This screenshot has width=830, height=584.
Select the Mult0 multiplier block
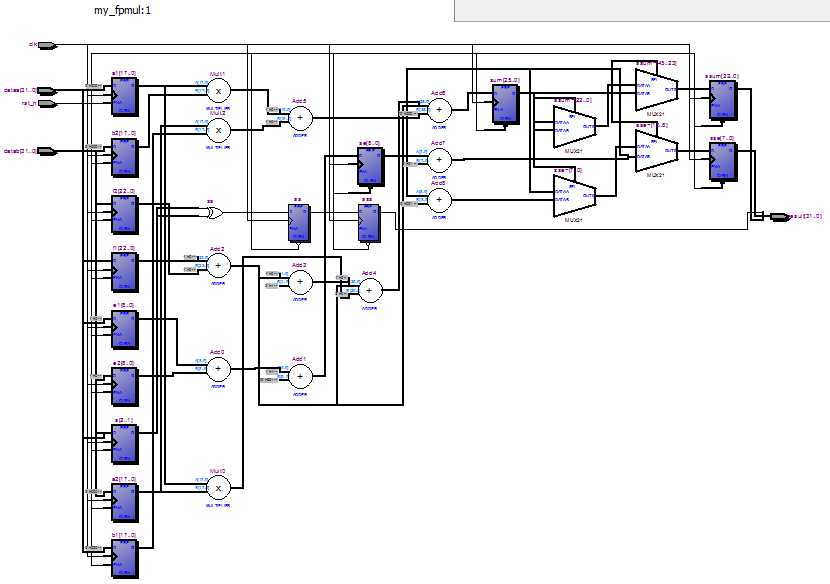tap(218, 488)
